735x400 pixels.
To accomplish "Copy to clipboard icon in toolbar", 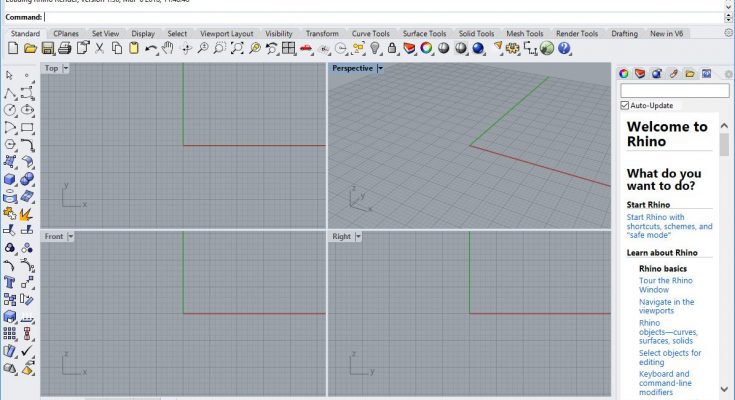I will tap(117, 48).
